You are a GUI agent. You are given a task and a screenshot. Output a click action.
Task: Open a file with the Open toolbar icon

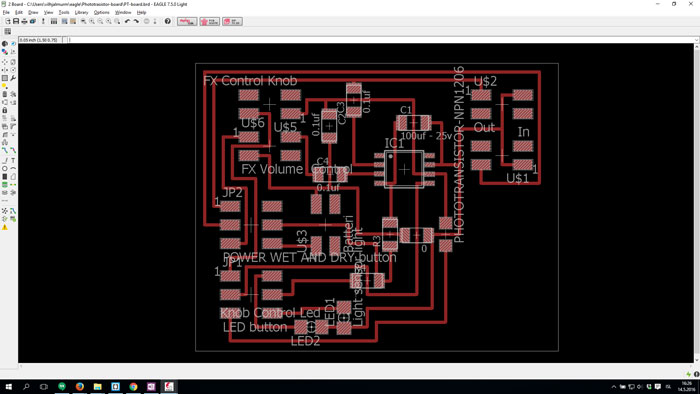click(8, 21)
